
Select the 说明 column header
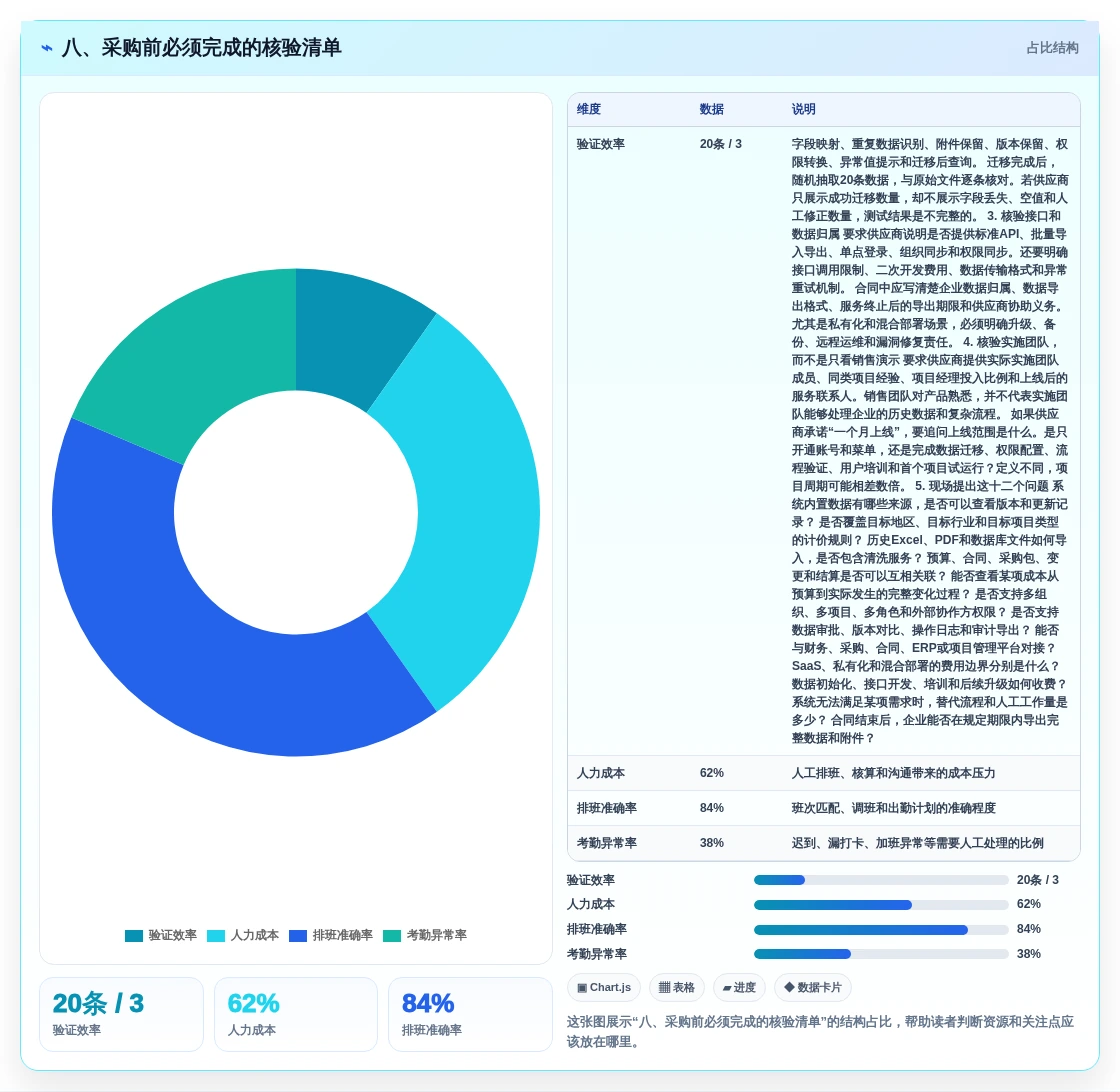[x=804, y=109]
